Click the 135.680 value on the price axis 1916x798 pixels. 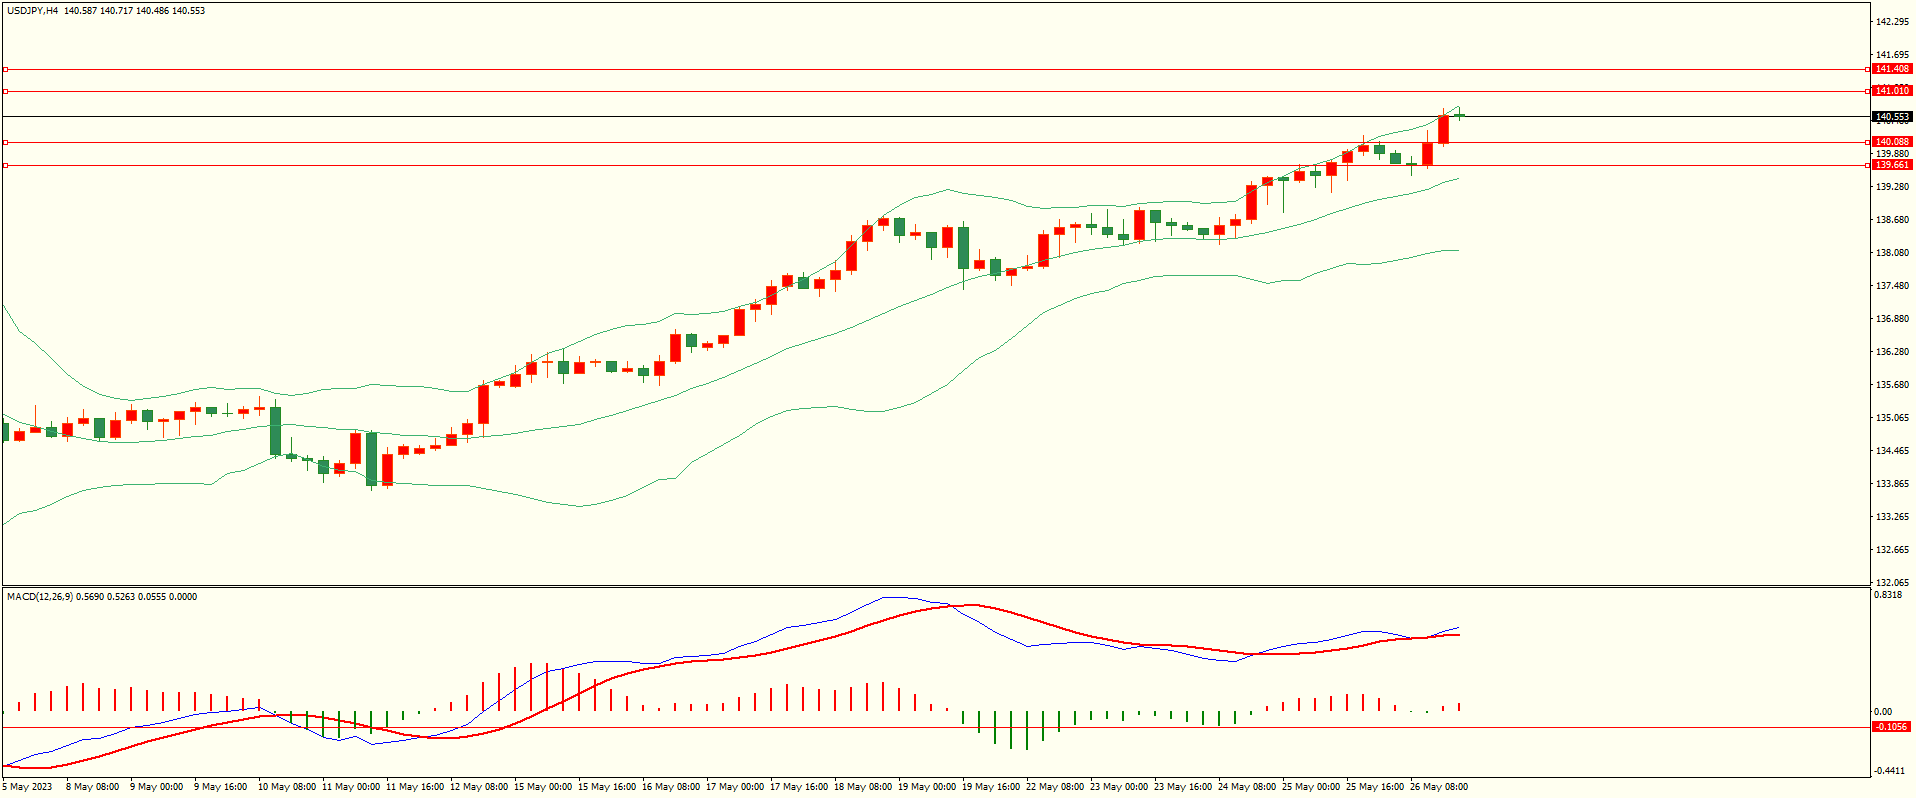(x=1892, y=385)
